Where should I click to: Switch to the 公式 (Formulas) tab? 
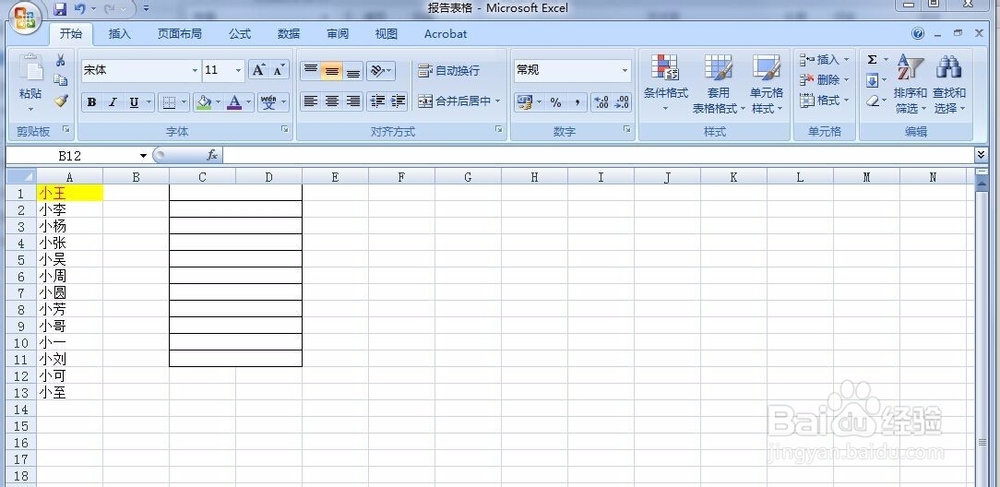240,34
